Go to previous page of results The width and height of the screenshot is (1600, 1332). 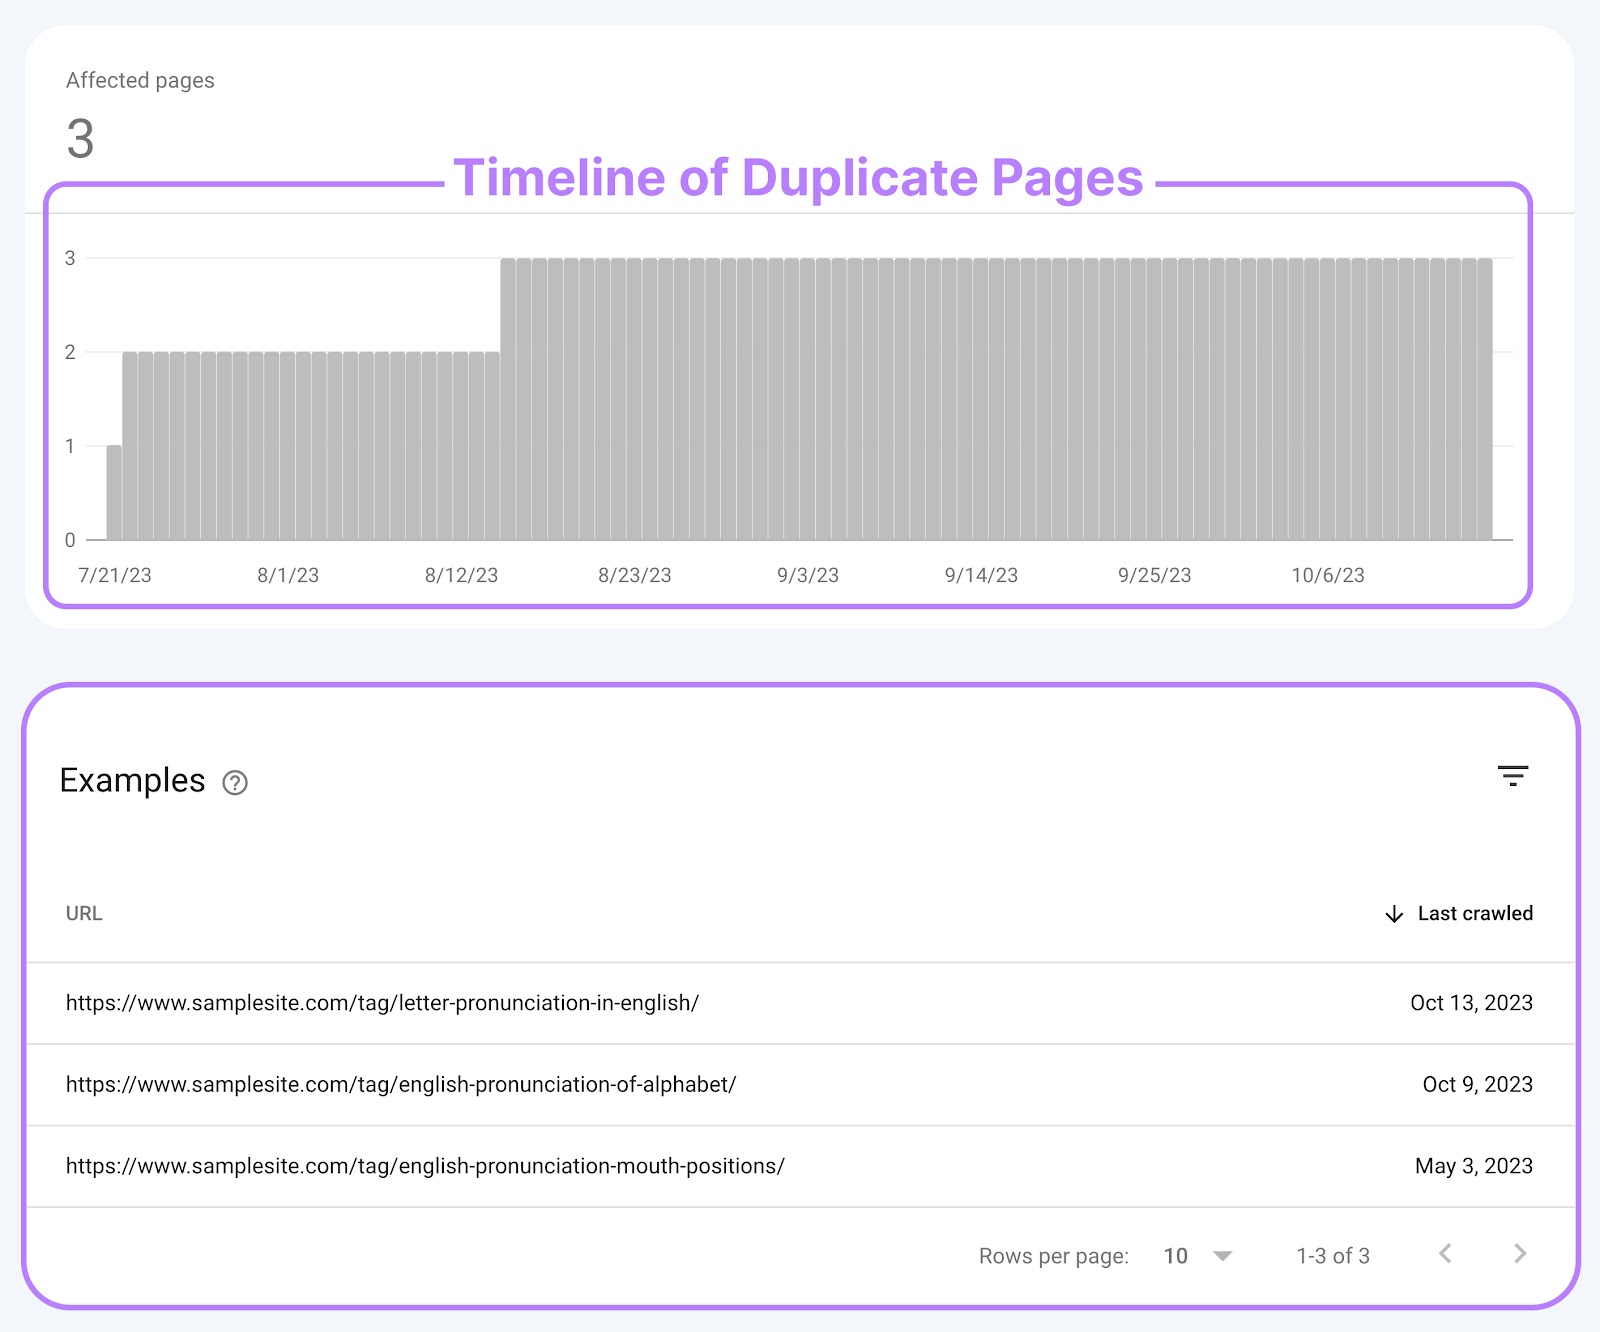tap(1445, 1254)
